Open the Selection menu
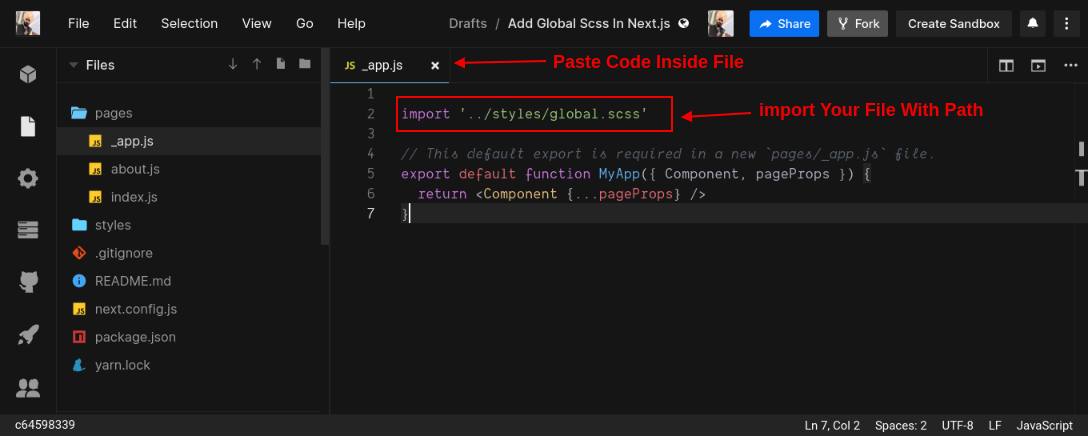The image size is (1088, 436). click(189, 24)
